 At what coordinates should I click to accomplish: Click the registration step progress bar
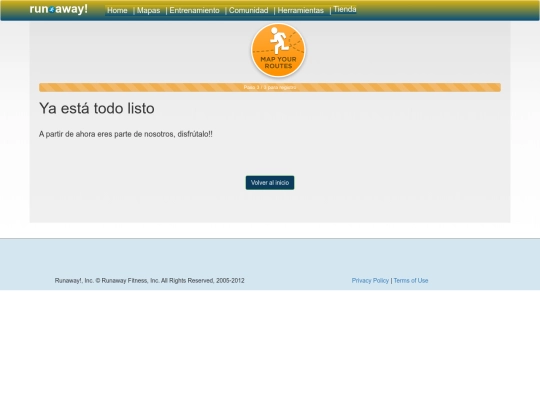pyautogui.click(x=270, y=87)
